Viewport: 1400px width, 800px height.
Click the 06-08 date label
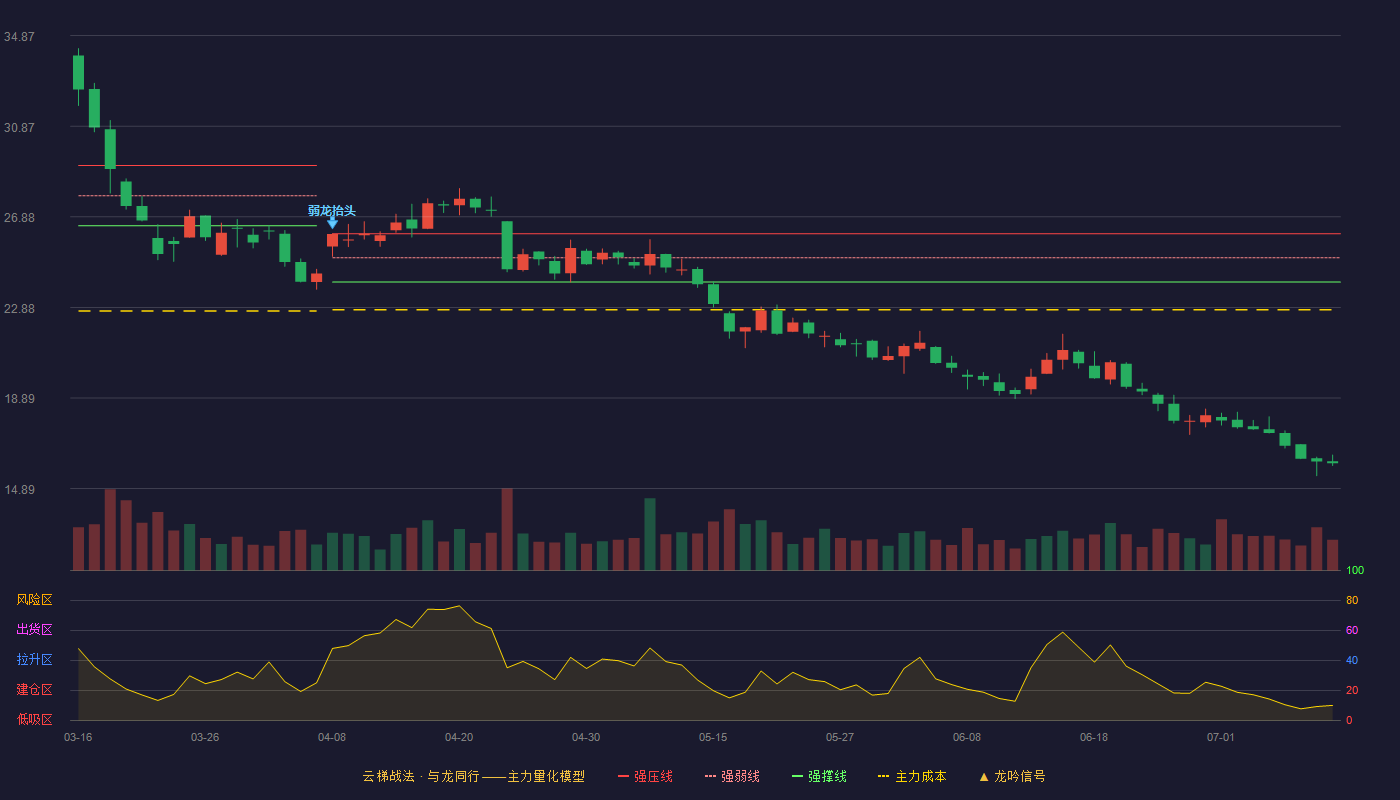[967, 737]
